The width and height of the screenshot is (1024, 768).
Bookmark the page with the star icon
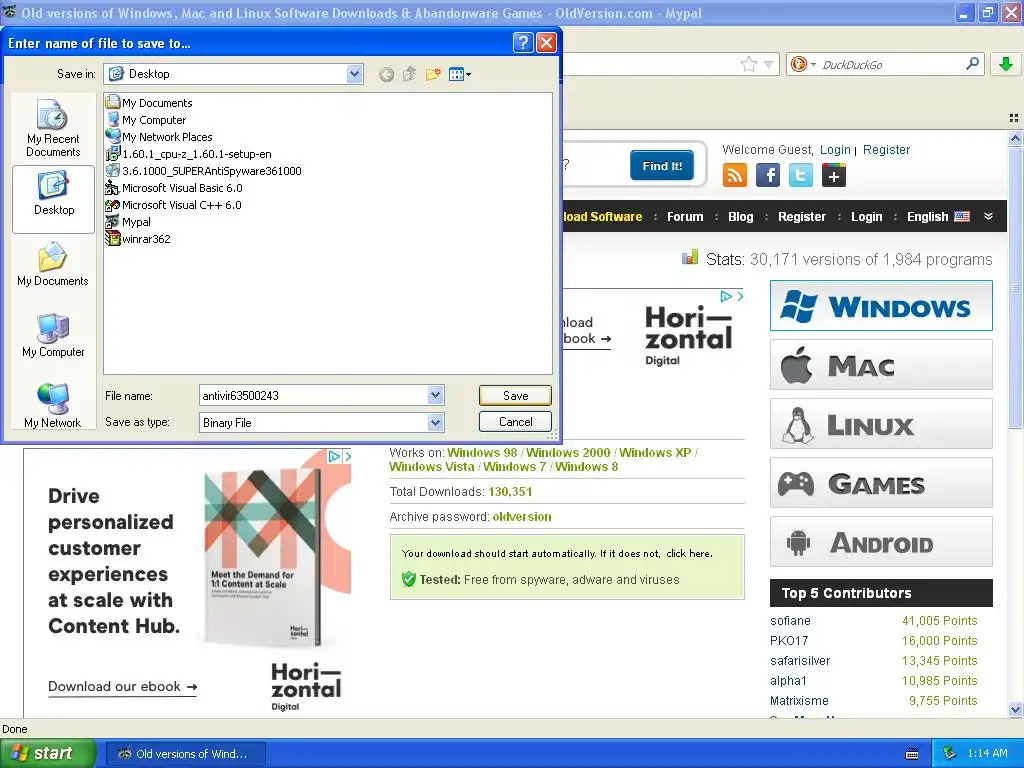(748, 64)
